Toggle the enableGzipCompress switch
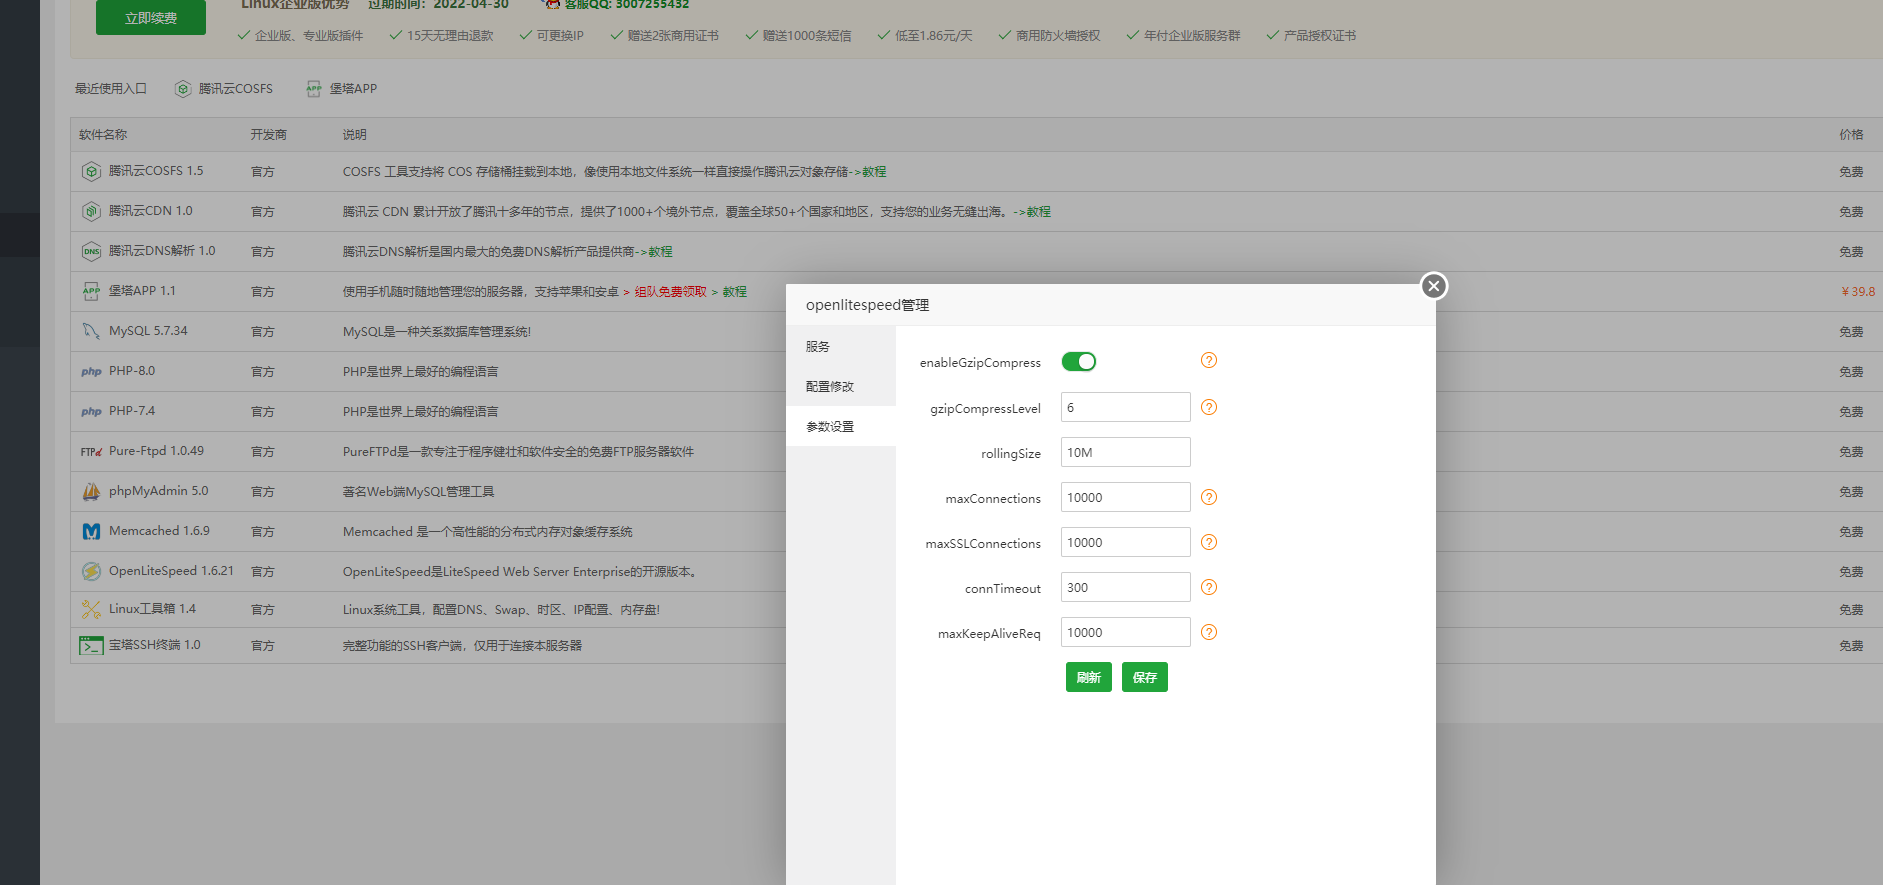Image resolution: width=1883 pixels, height=885 pixels. click(1078, 361)
